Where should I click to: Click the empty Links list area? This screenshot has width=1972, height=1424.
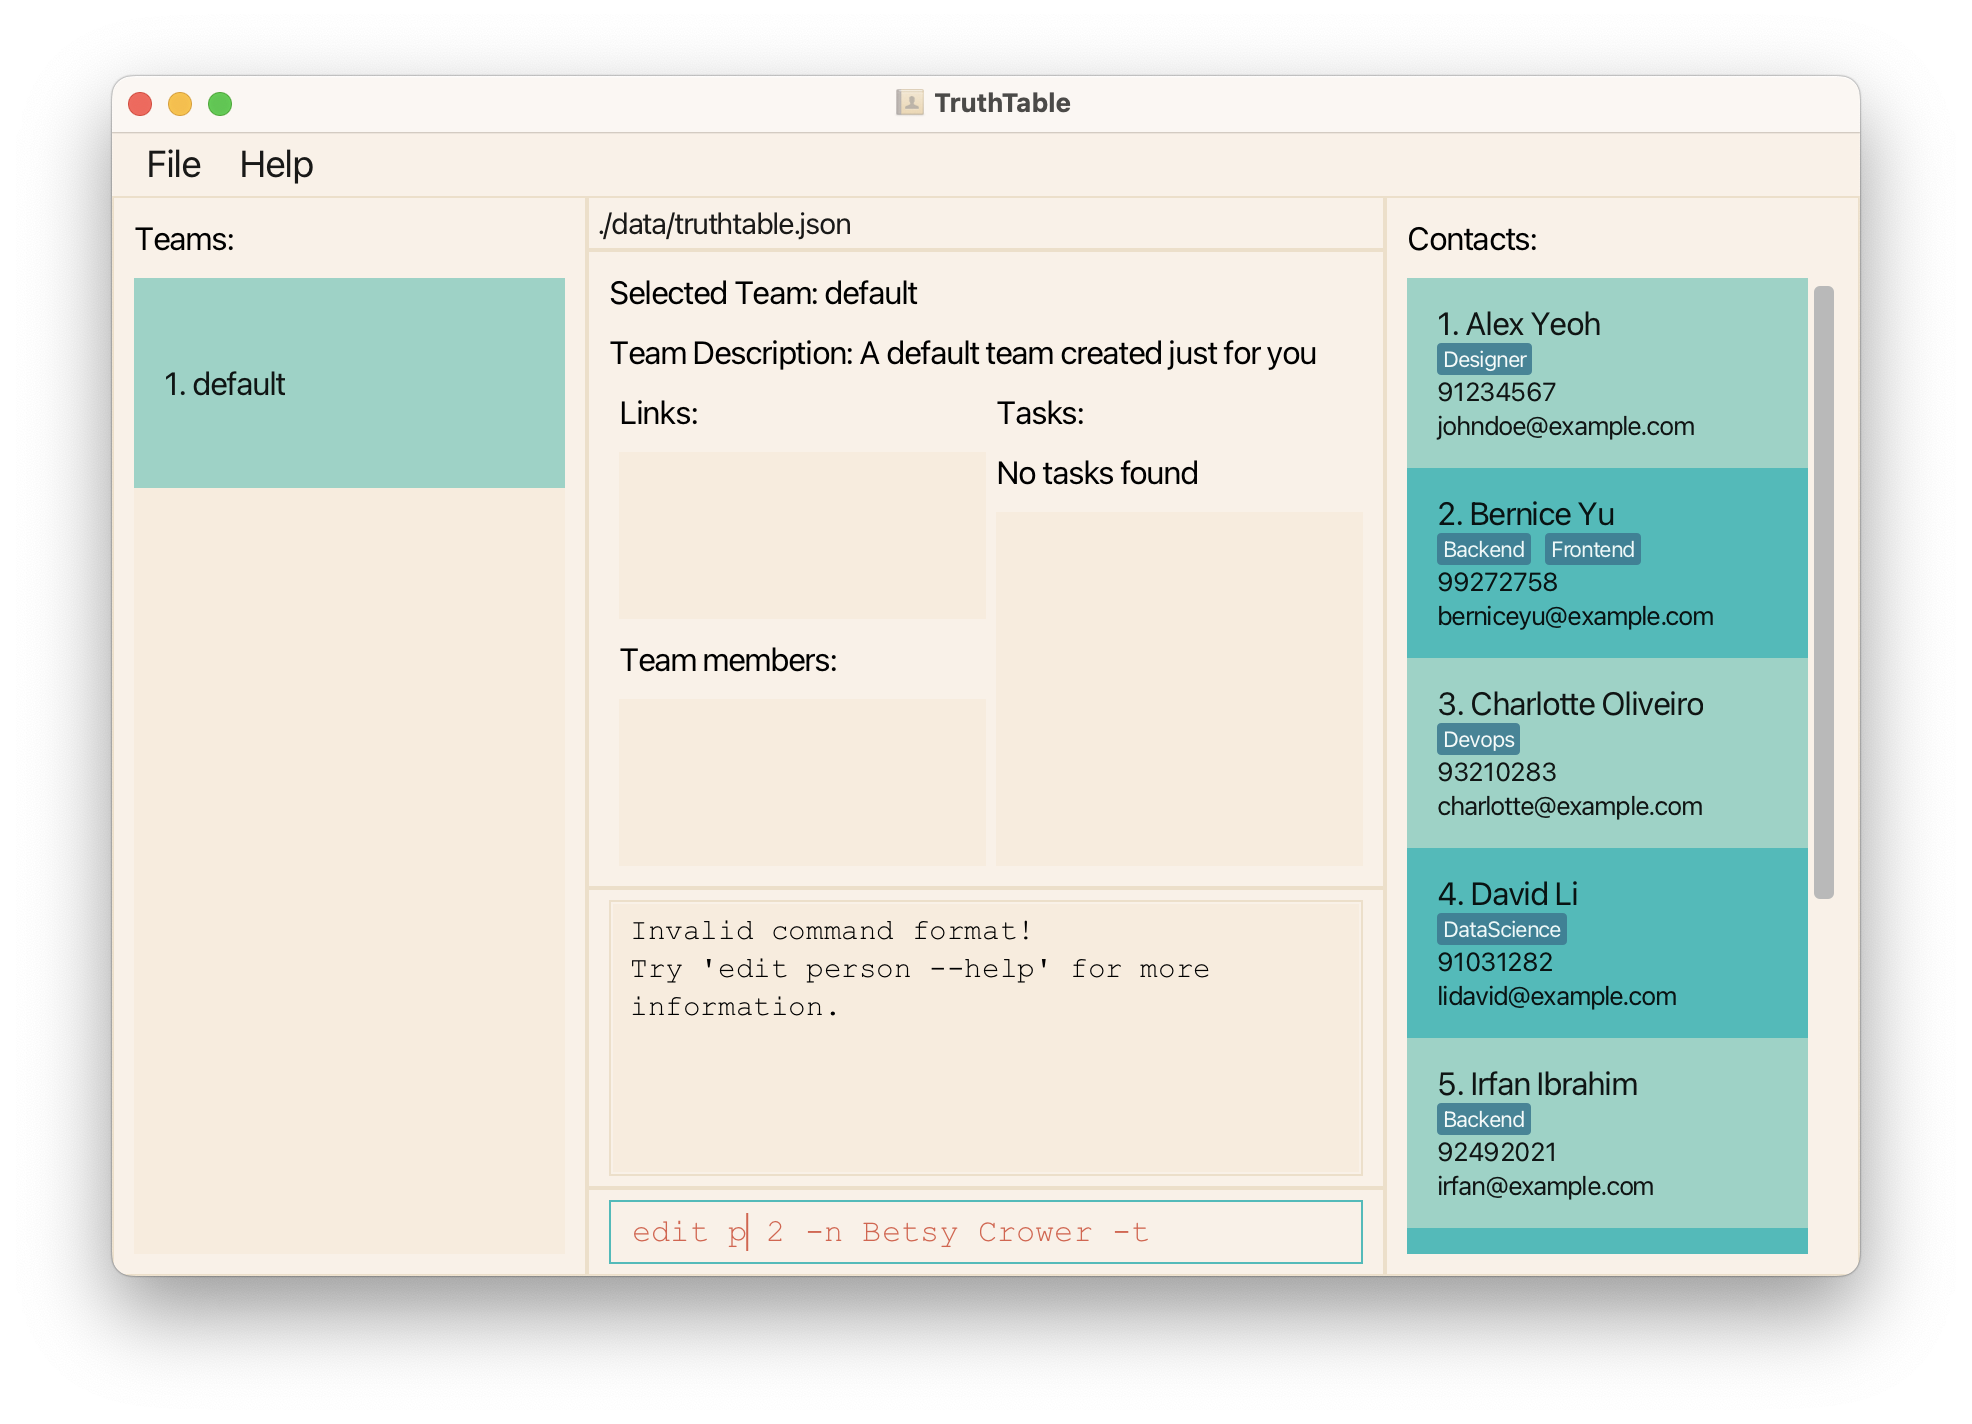pos(801,535)
